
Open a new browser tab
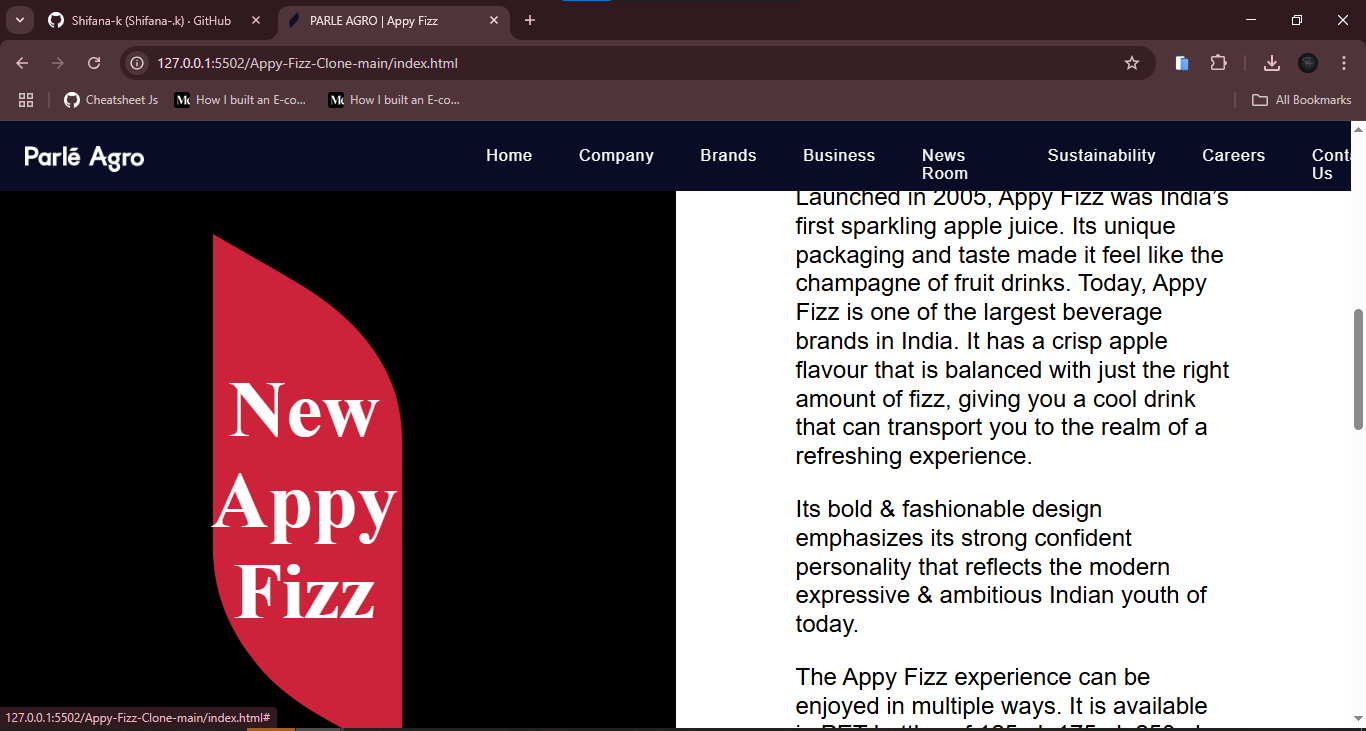pos(530,20)
